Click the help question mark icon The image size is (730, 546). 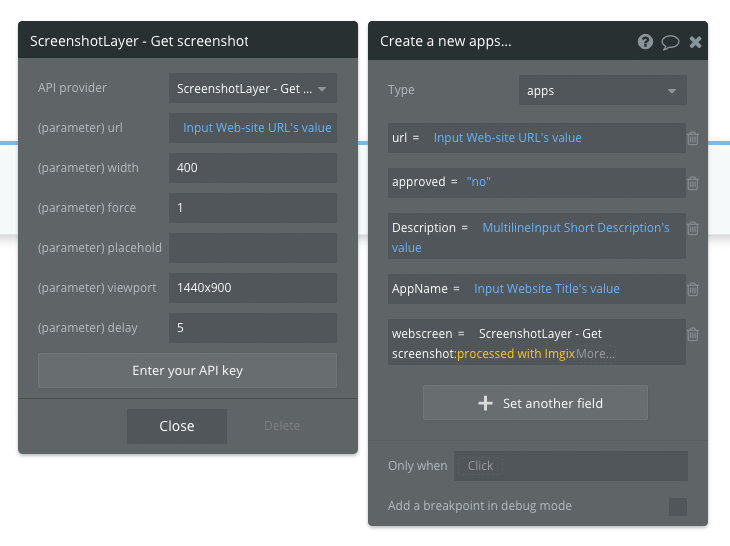(x=645, y=42)
